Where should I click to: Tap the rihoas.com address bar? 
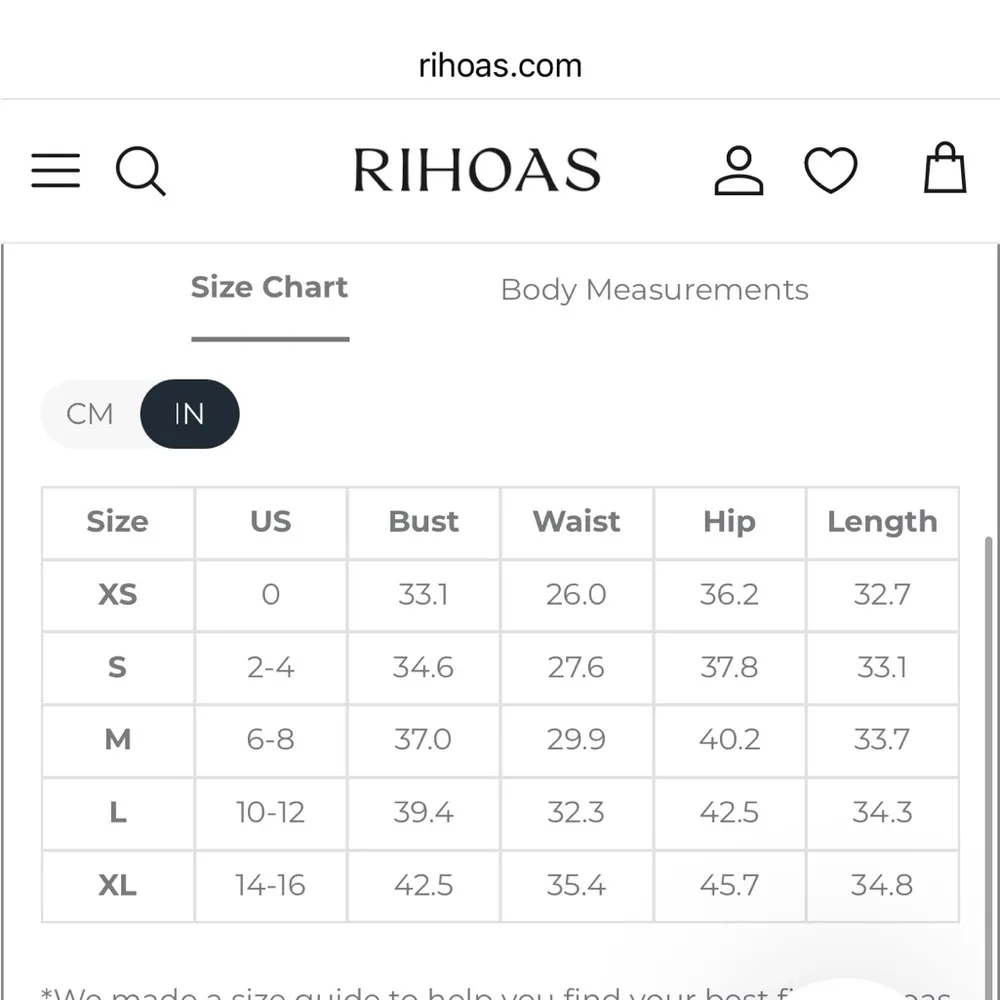(x=500, y=66)
